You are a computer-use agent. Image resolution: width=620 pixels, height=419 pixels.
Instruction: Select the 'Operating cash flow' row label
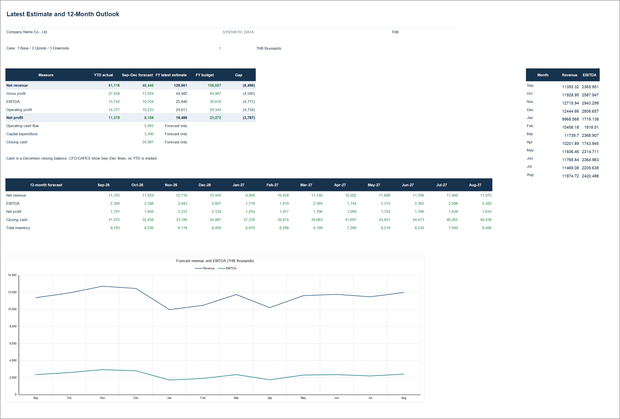click(x=23, y=126)
